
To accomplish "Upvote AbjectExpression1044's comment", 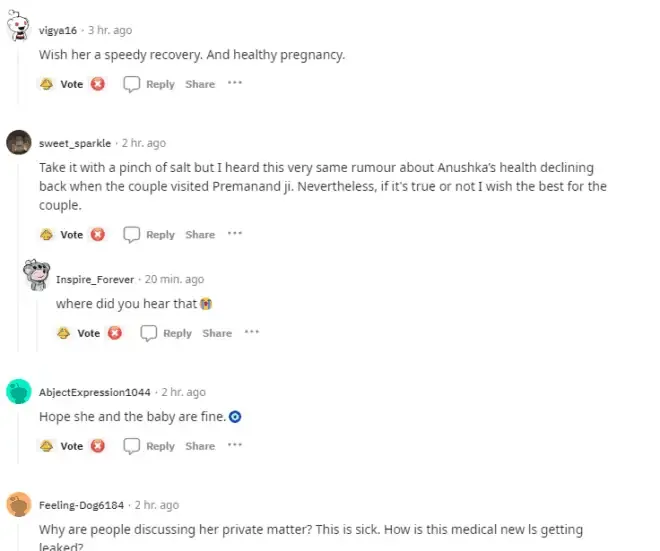I will tap(46, 446).
